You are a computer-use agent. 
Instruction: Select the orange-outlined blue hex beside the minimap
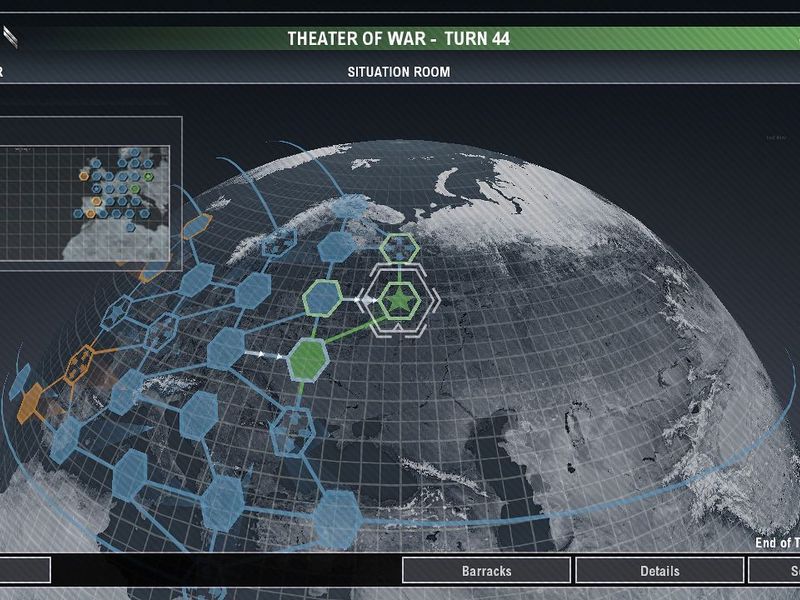point(197,226)
